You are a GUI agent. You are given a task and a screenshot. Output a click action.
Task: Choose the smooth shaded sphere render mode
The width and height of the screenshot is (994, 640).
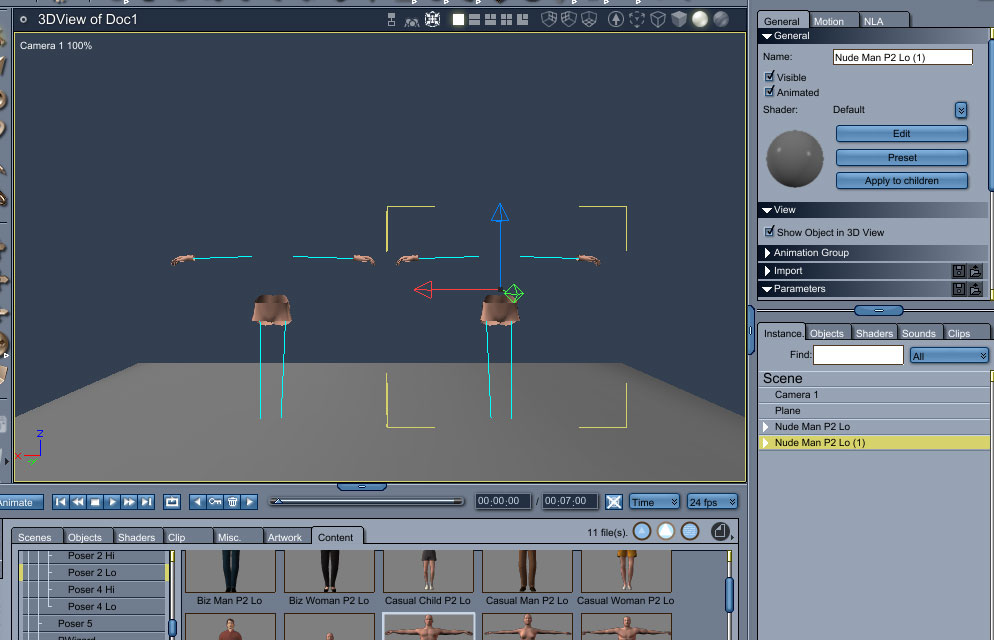coord(700,19)
